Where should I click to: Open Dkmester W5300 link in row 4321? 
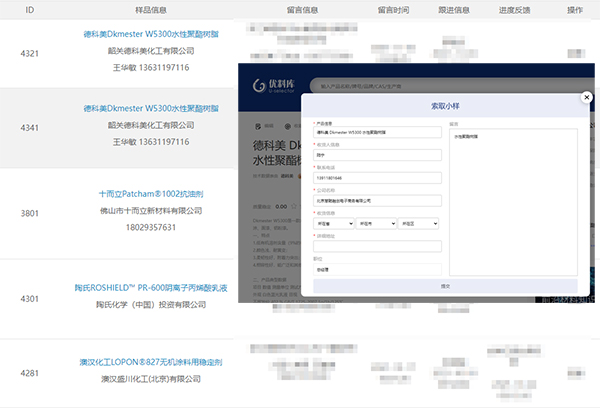tap(151, 34)
